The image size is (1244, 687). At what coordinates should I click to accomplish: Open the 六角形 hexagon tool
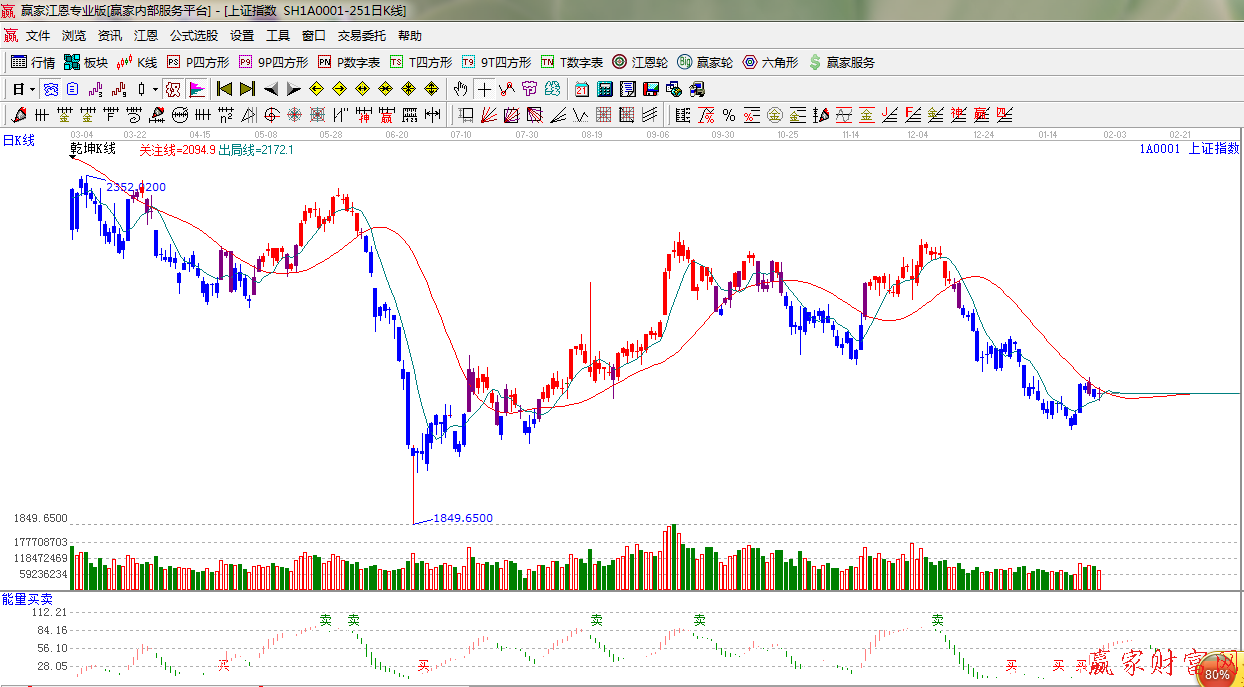(x=770, y=62)
